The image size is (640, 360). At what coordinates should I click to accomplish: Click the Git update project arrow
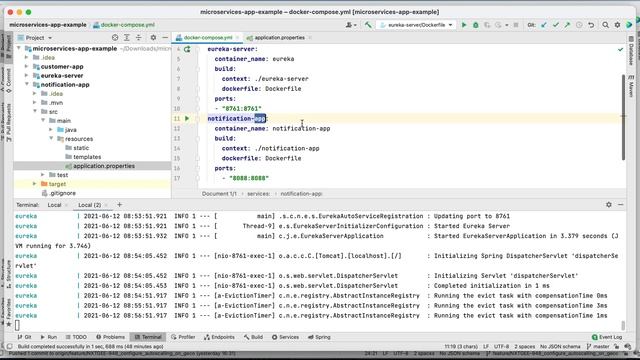(x=544, y=25)
